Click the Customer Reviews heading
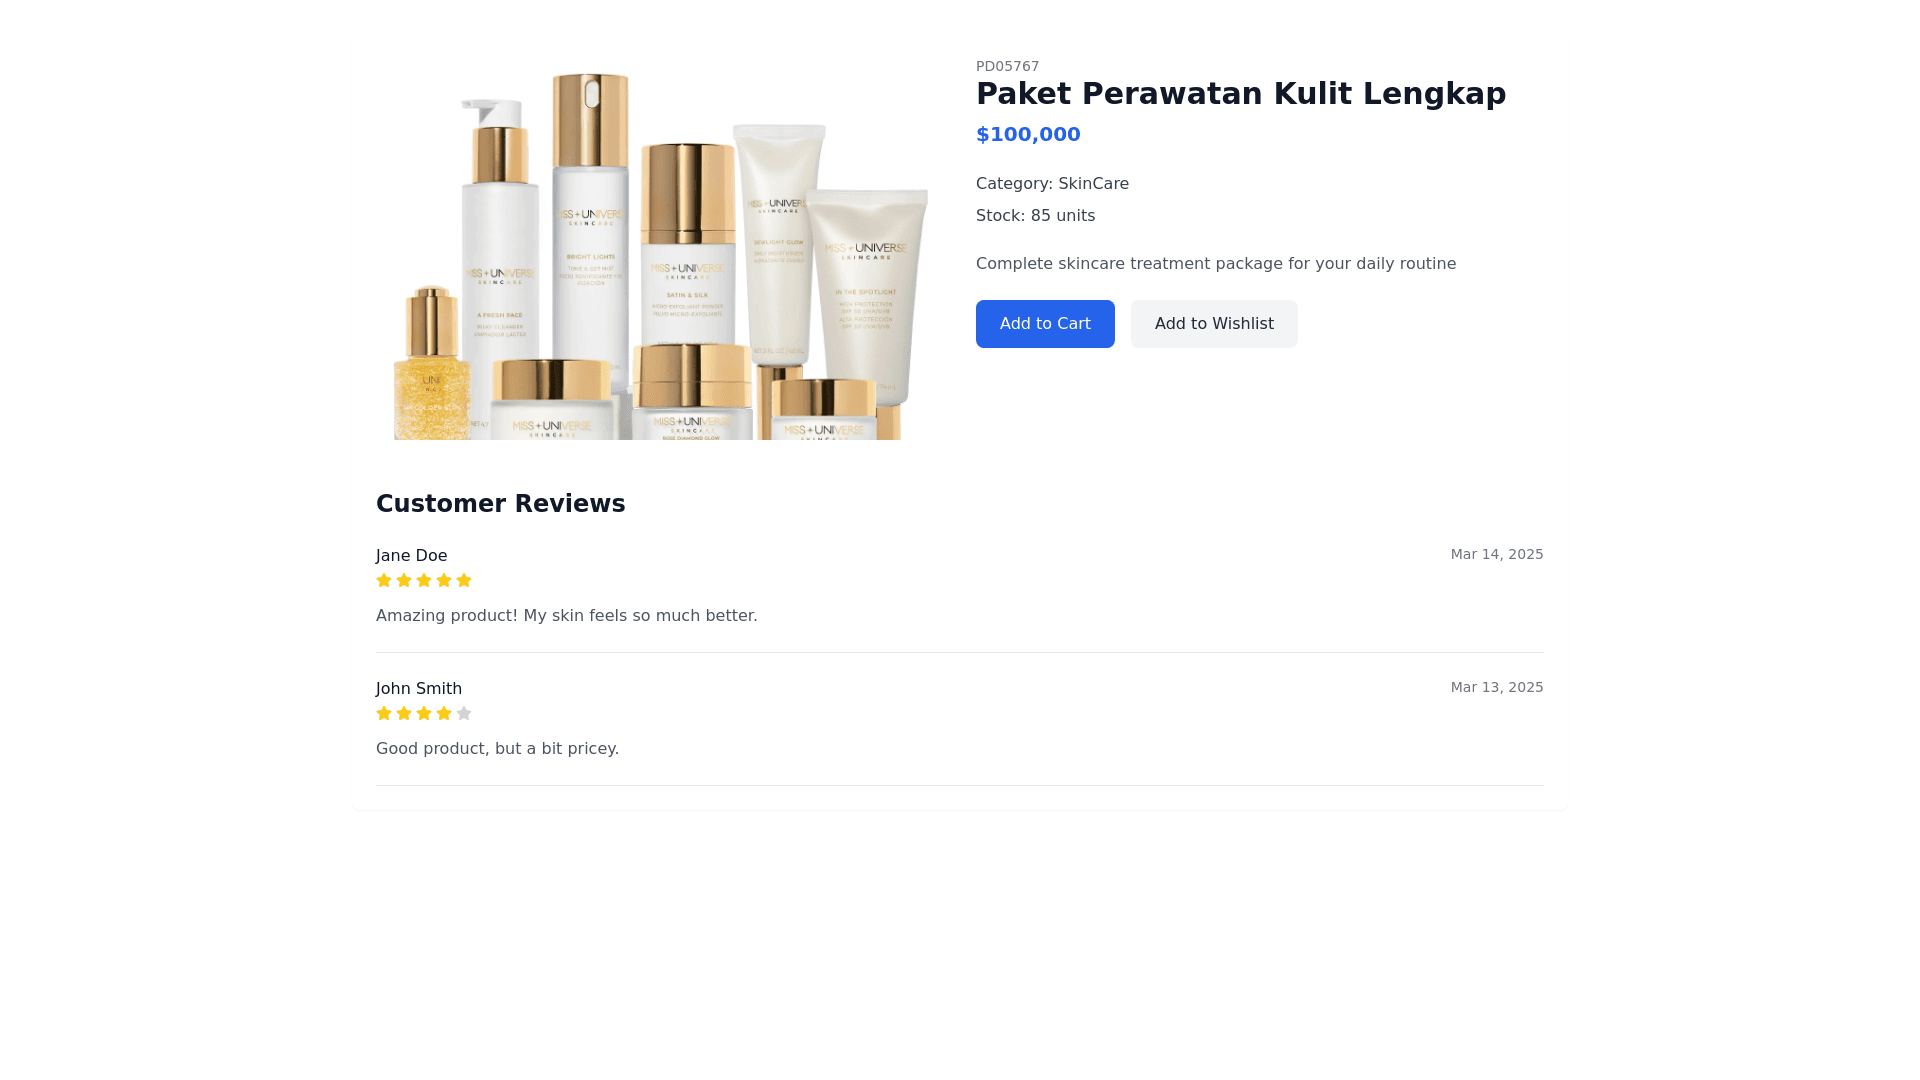Image resolution: width=1920 pixels, height=1080 pixels. click(x=500, y=504)
